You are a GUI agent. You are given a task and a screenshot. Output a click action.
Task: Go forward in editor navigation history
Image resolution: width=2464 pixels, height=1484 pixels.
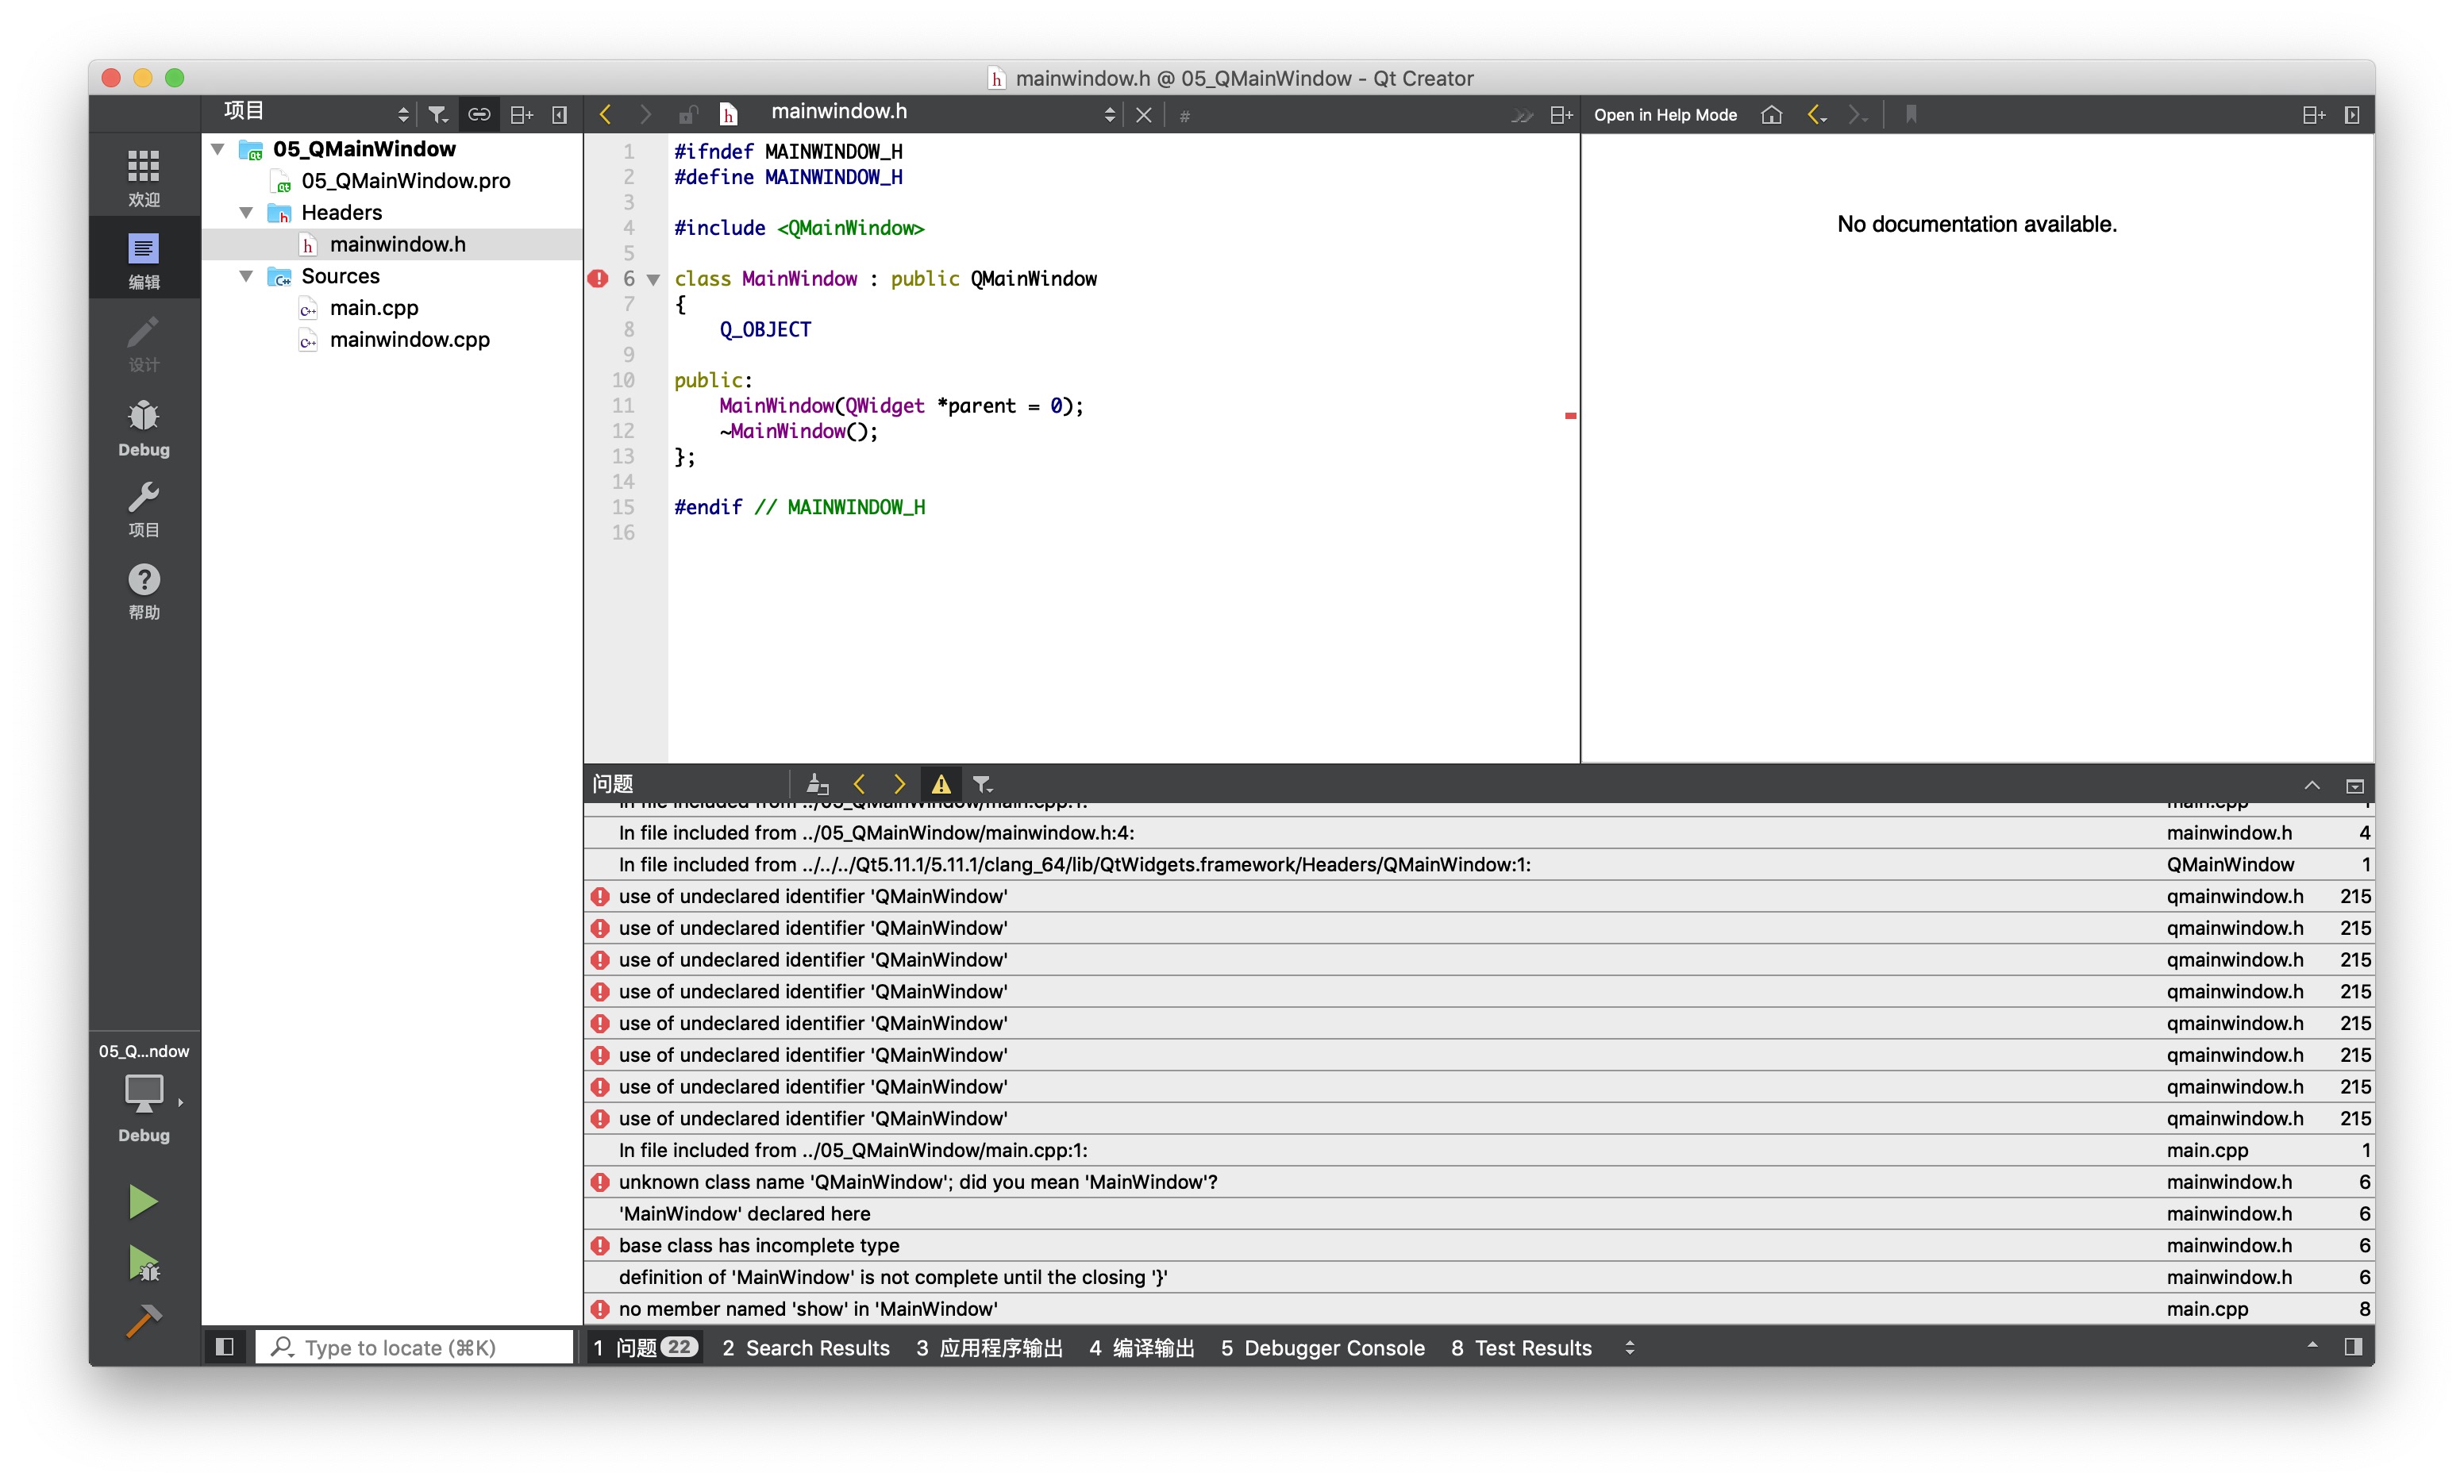(x=645, y=115)
